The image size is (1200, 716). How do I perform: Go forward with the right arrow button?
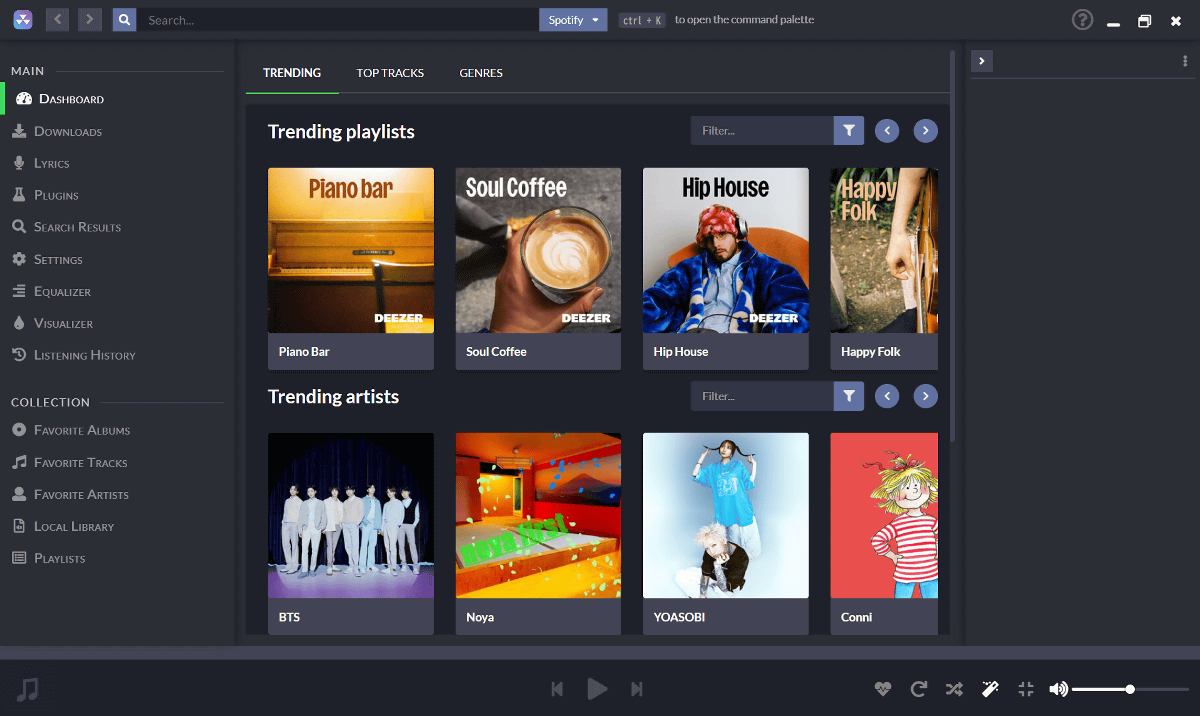coord(90,19)
